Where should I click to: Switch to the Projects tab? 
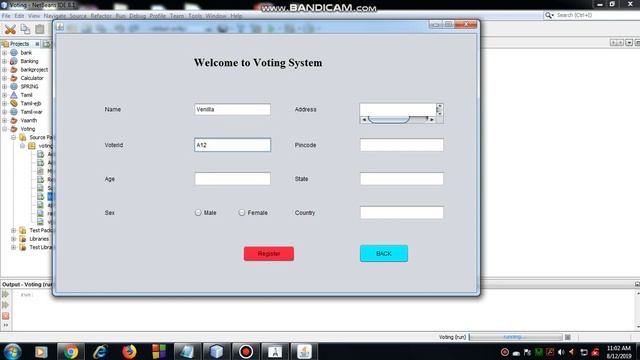19,44
